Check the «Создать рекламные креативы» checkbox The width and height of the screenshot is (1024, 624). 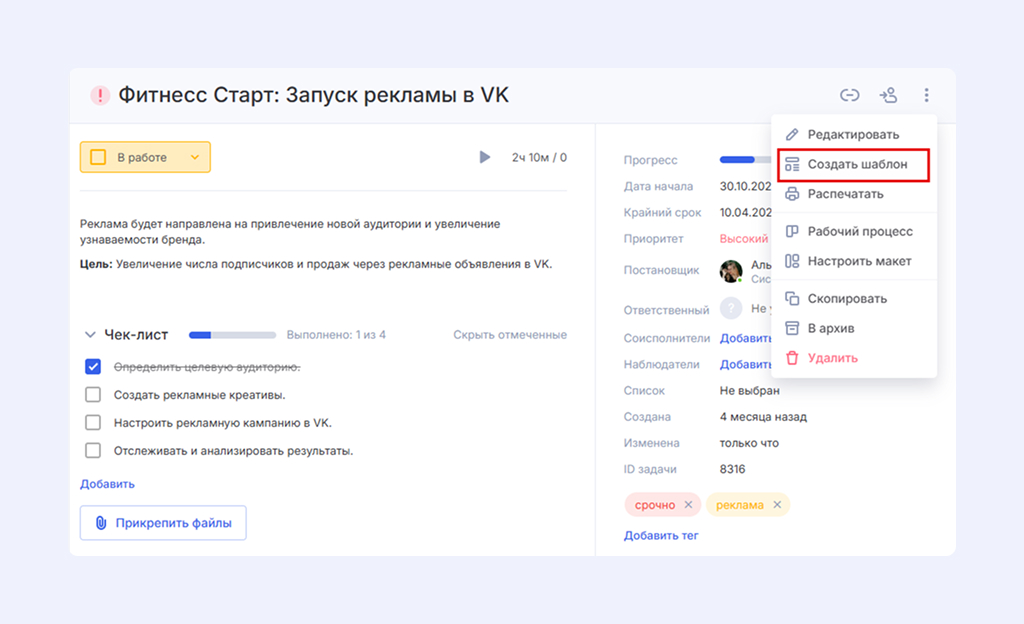(x=93, y=395)
